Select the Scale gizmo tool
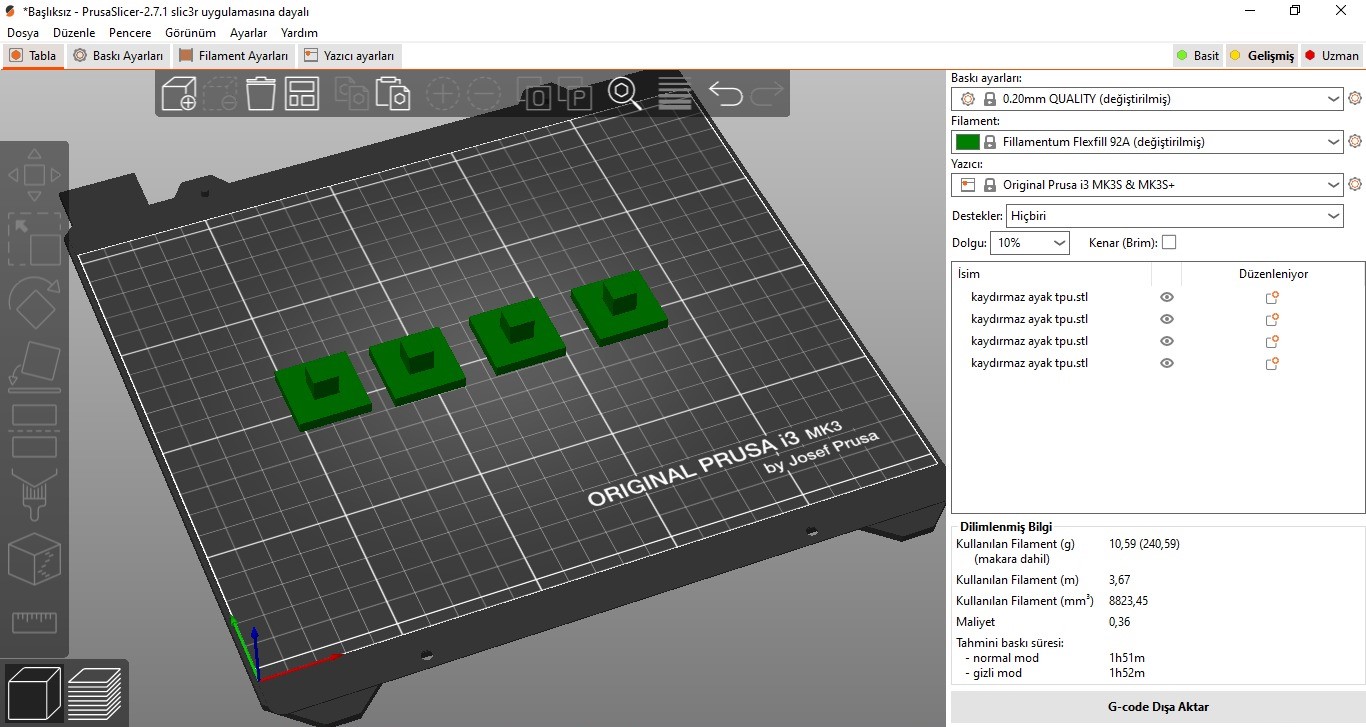The image size is (1366, 727). click(34, 237)
